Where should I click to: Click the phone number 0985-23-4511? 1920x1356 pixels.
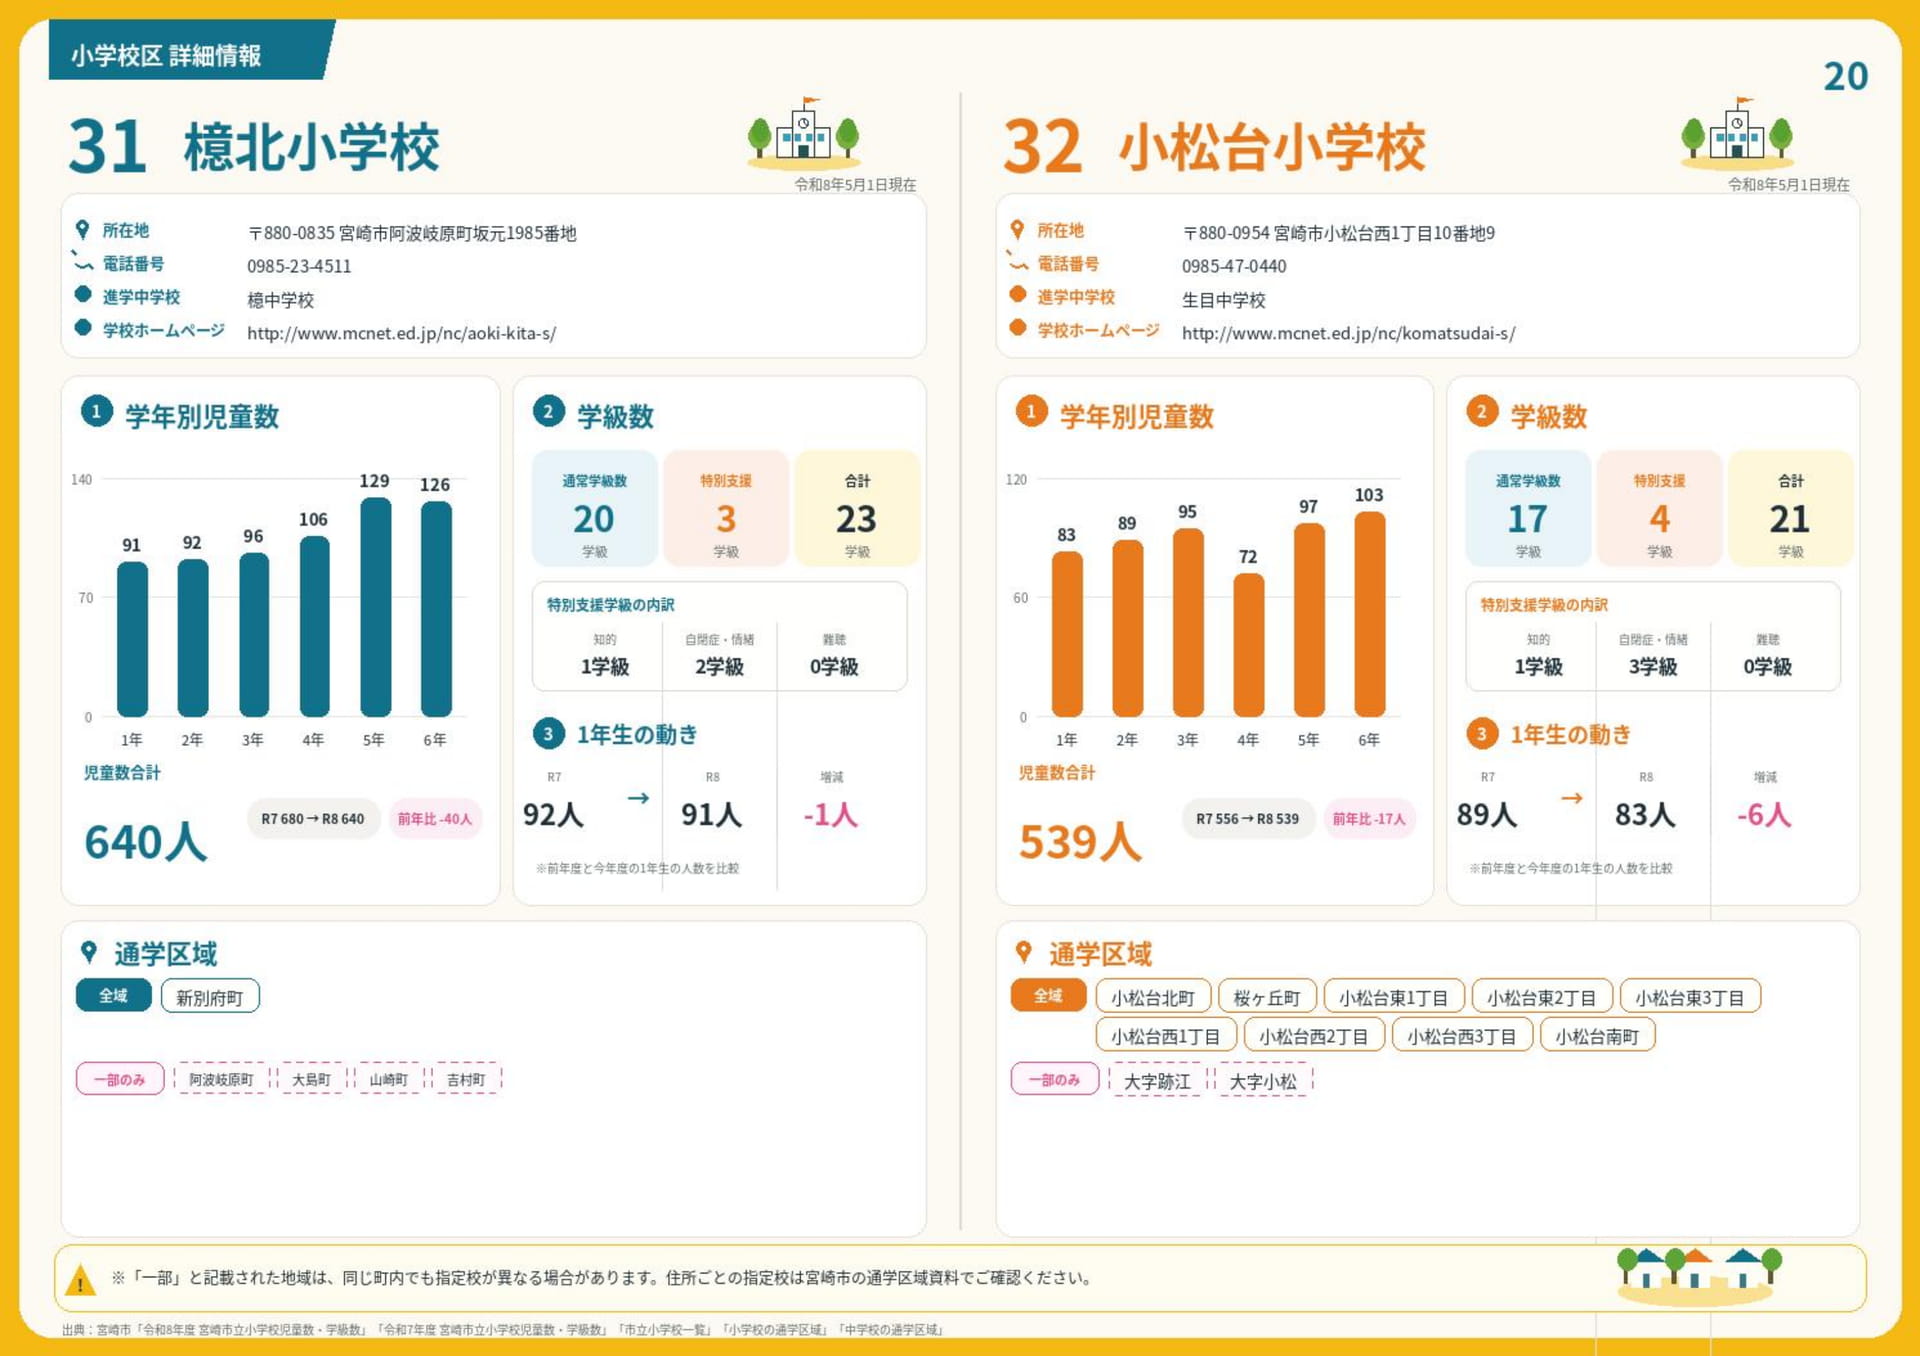coord(299,266)
